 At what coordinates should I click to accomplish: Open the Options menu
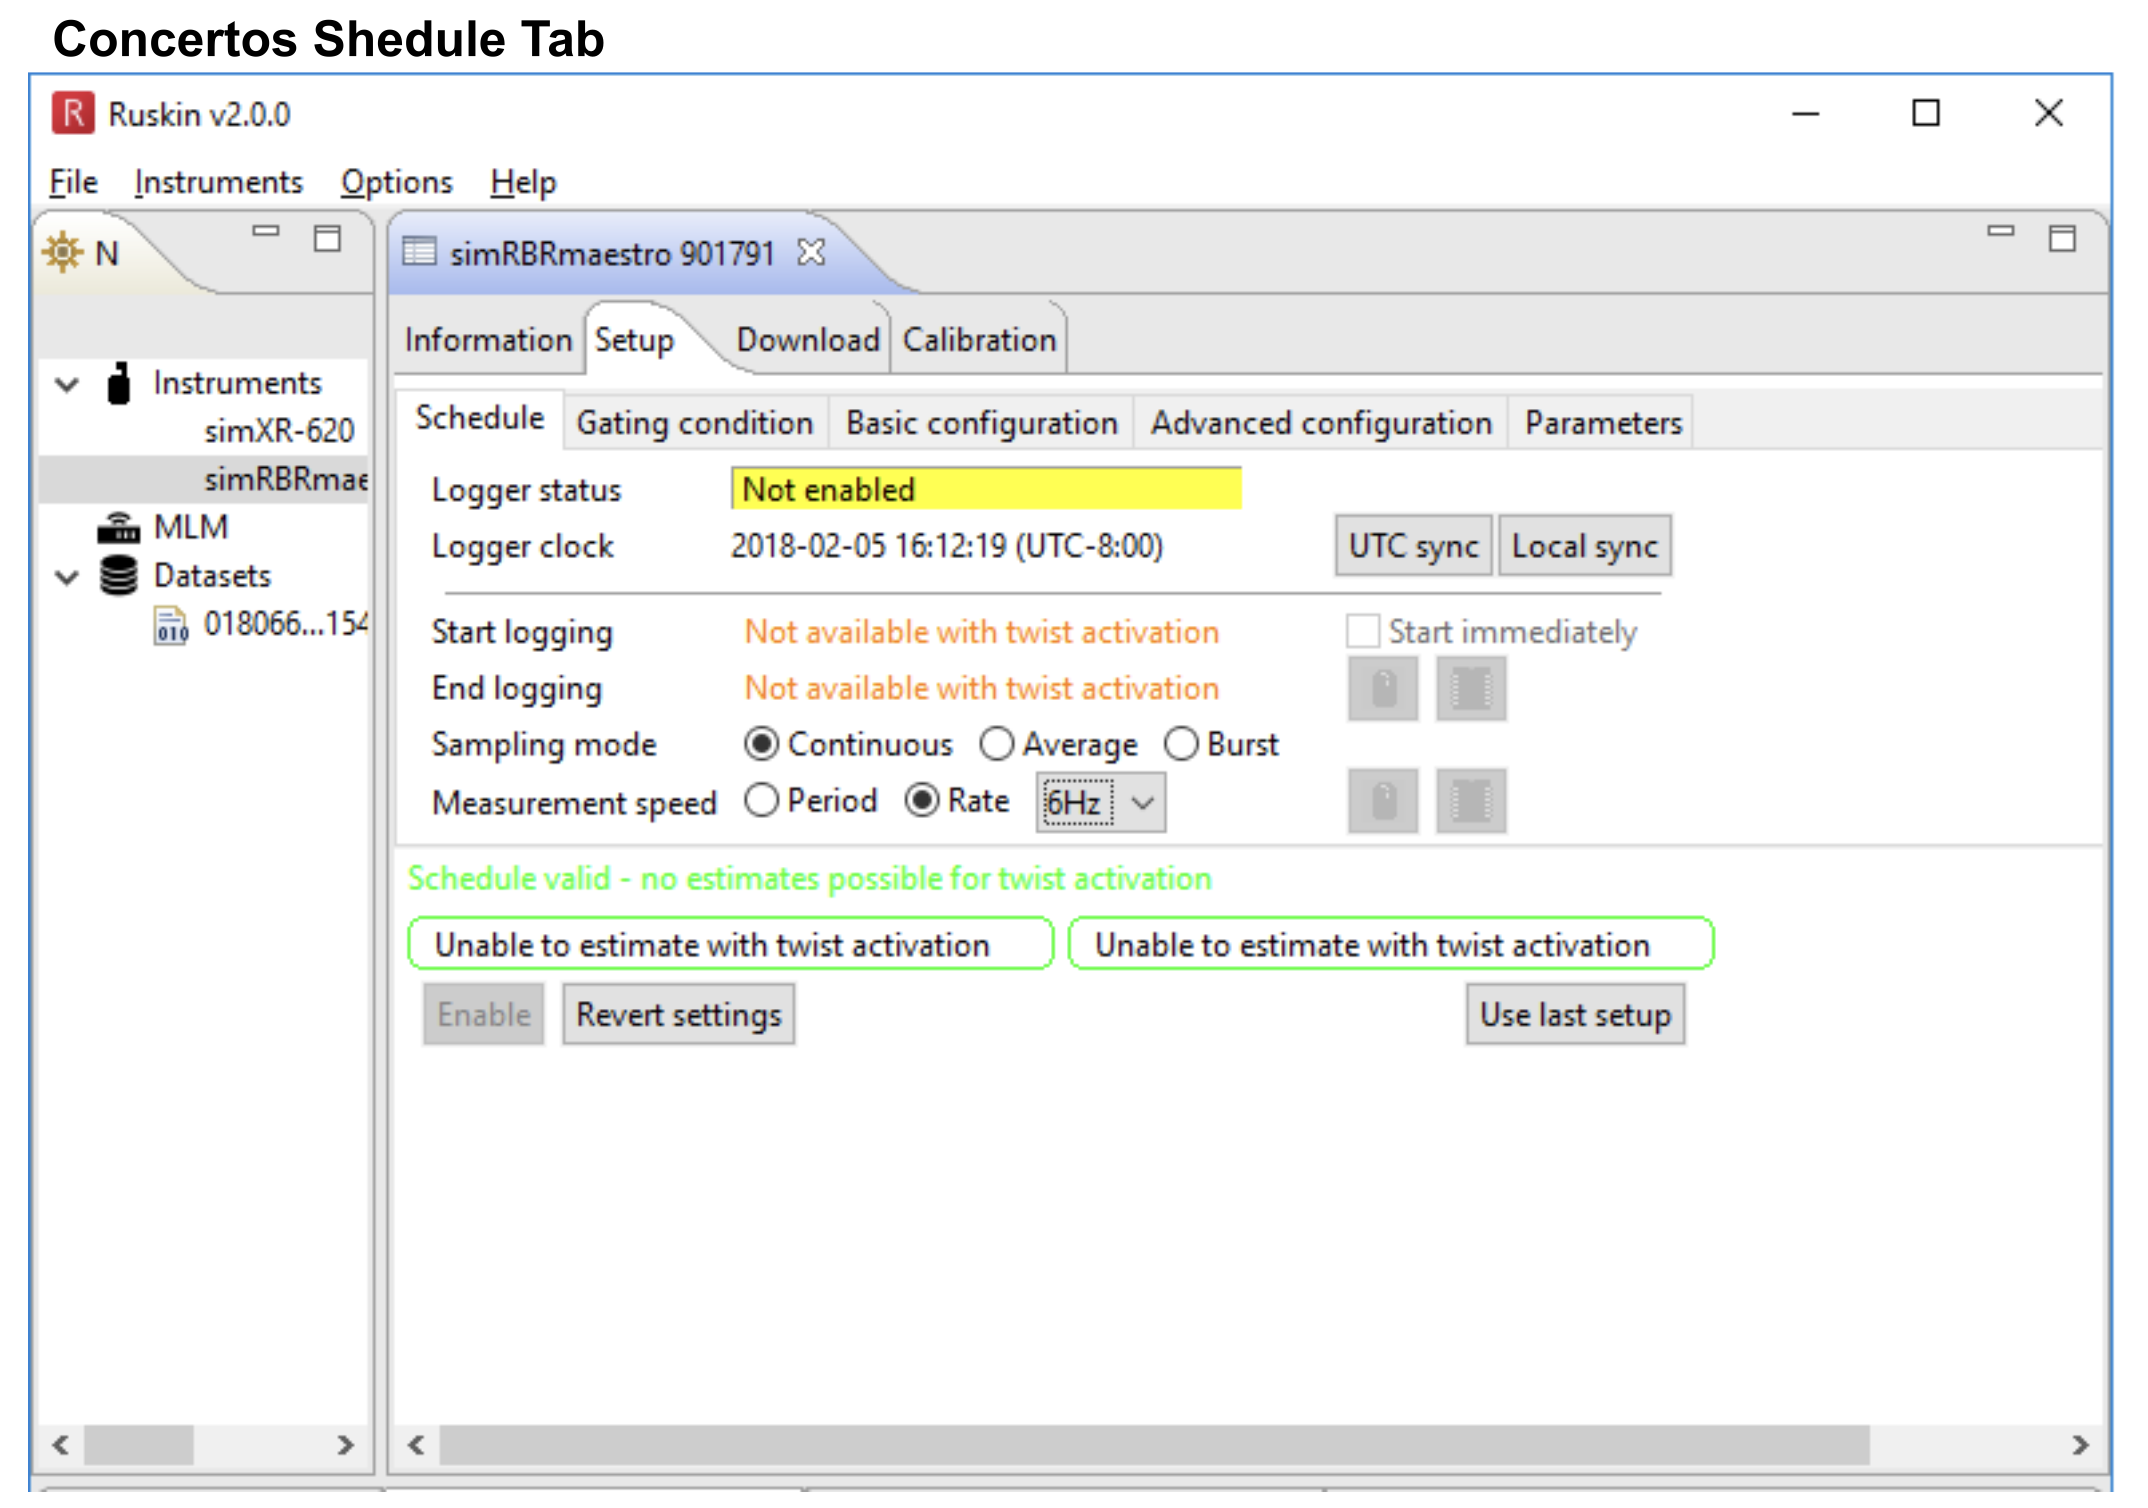click(396, 182)
